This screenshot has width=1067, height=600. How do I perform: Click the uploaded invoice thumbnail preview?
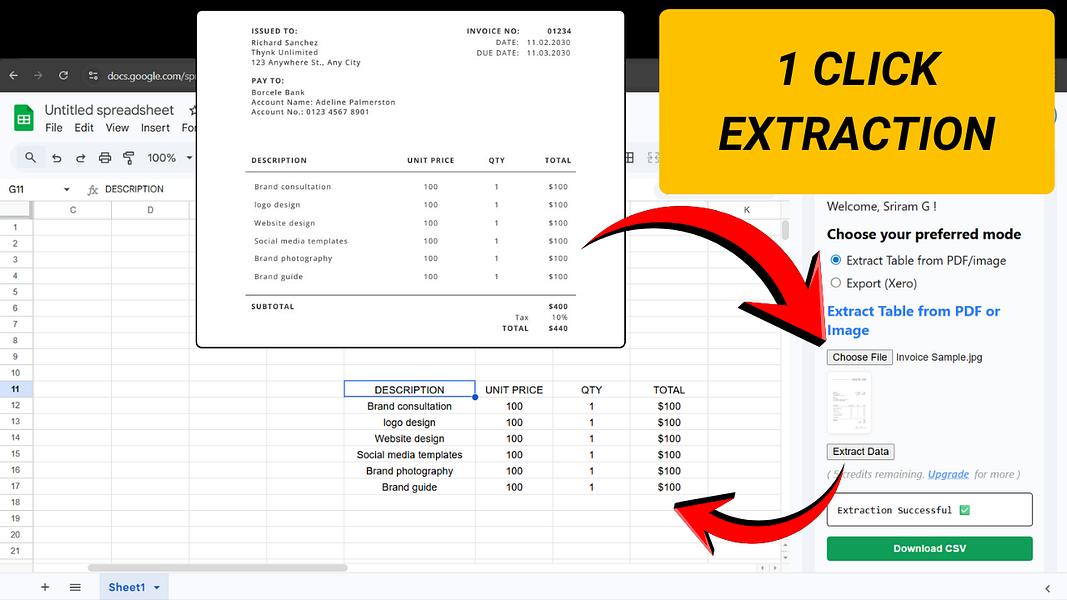click(849, 402)
